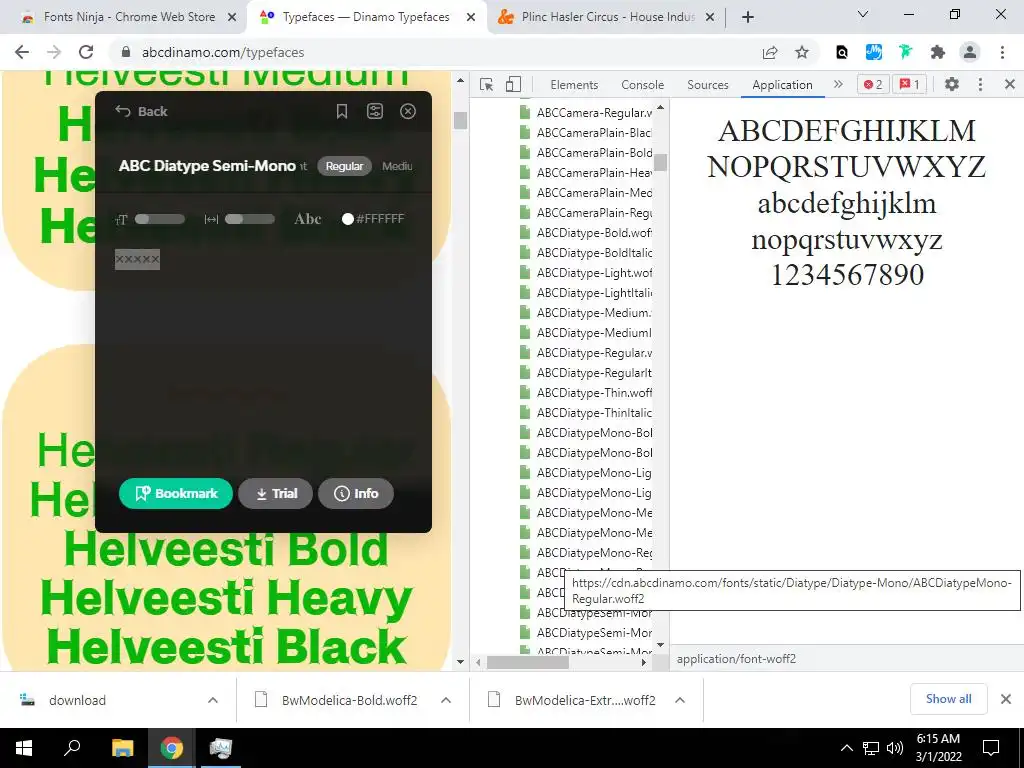Select the Regular weight pill
The height and width of the screenshot is (768, 1024).
[x=345, y=166]
